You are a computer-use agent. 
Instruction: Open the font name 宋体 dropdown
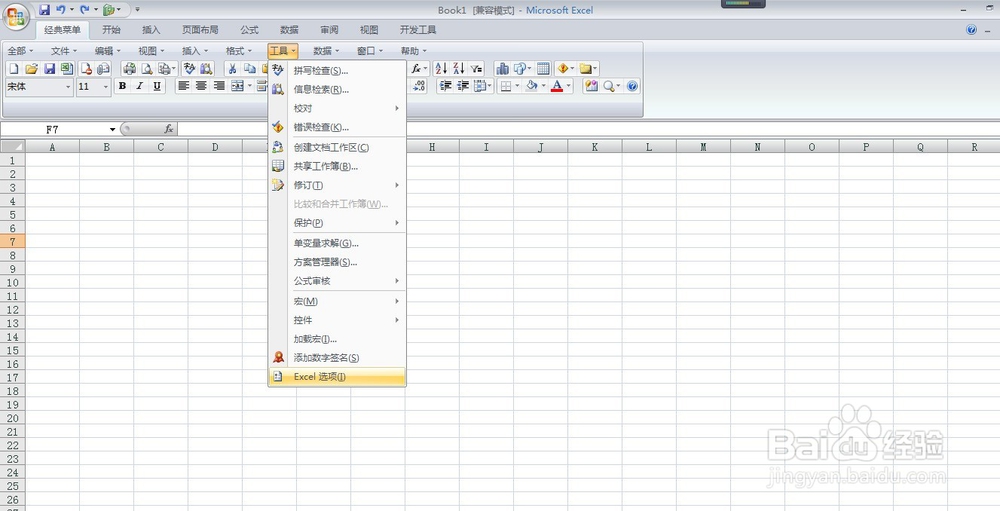tap(68, 87)
